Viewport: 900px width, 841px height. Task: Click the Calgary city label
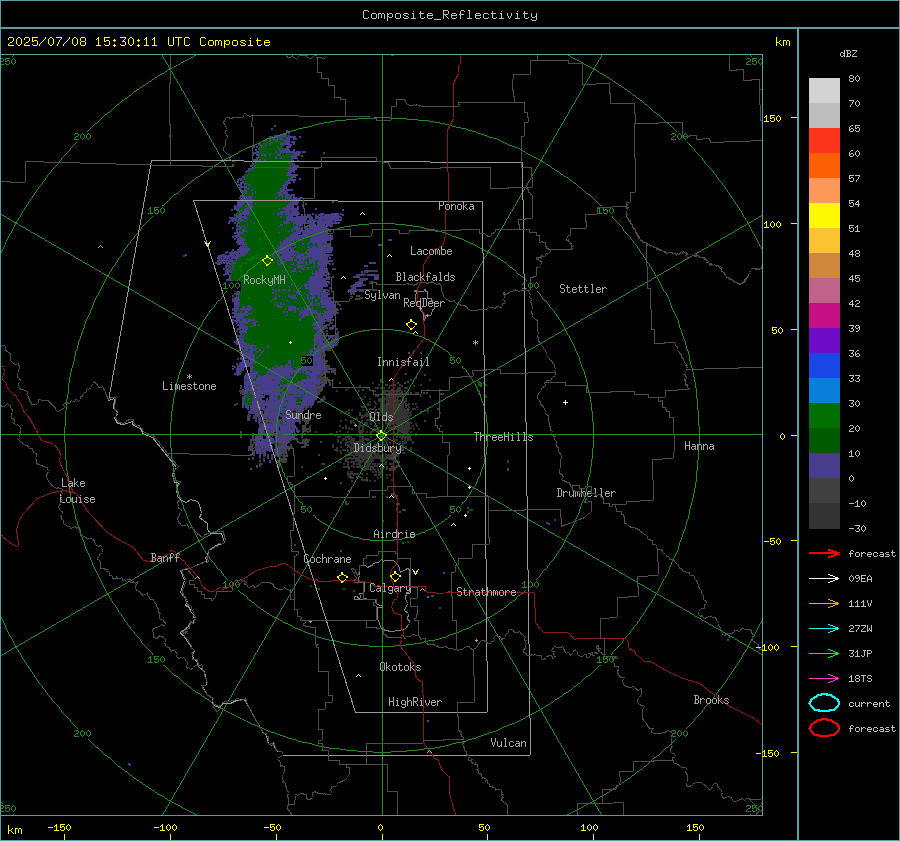(x=390, y=588)
